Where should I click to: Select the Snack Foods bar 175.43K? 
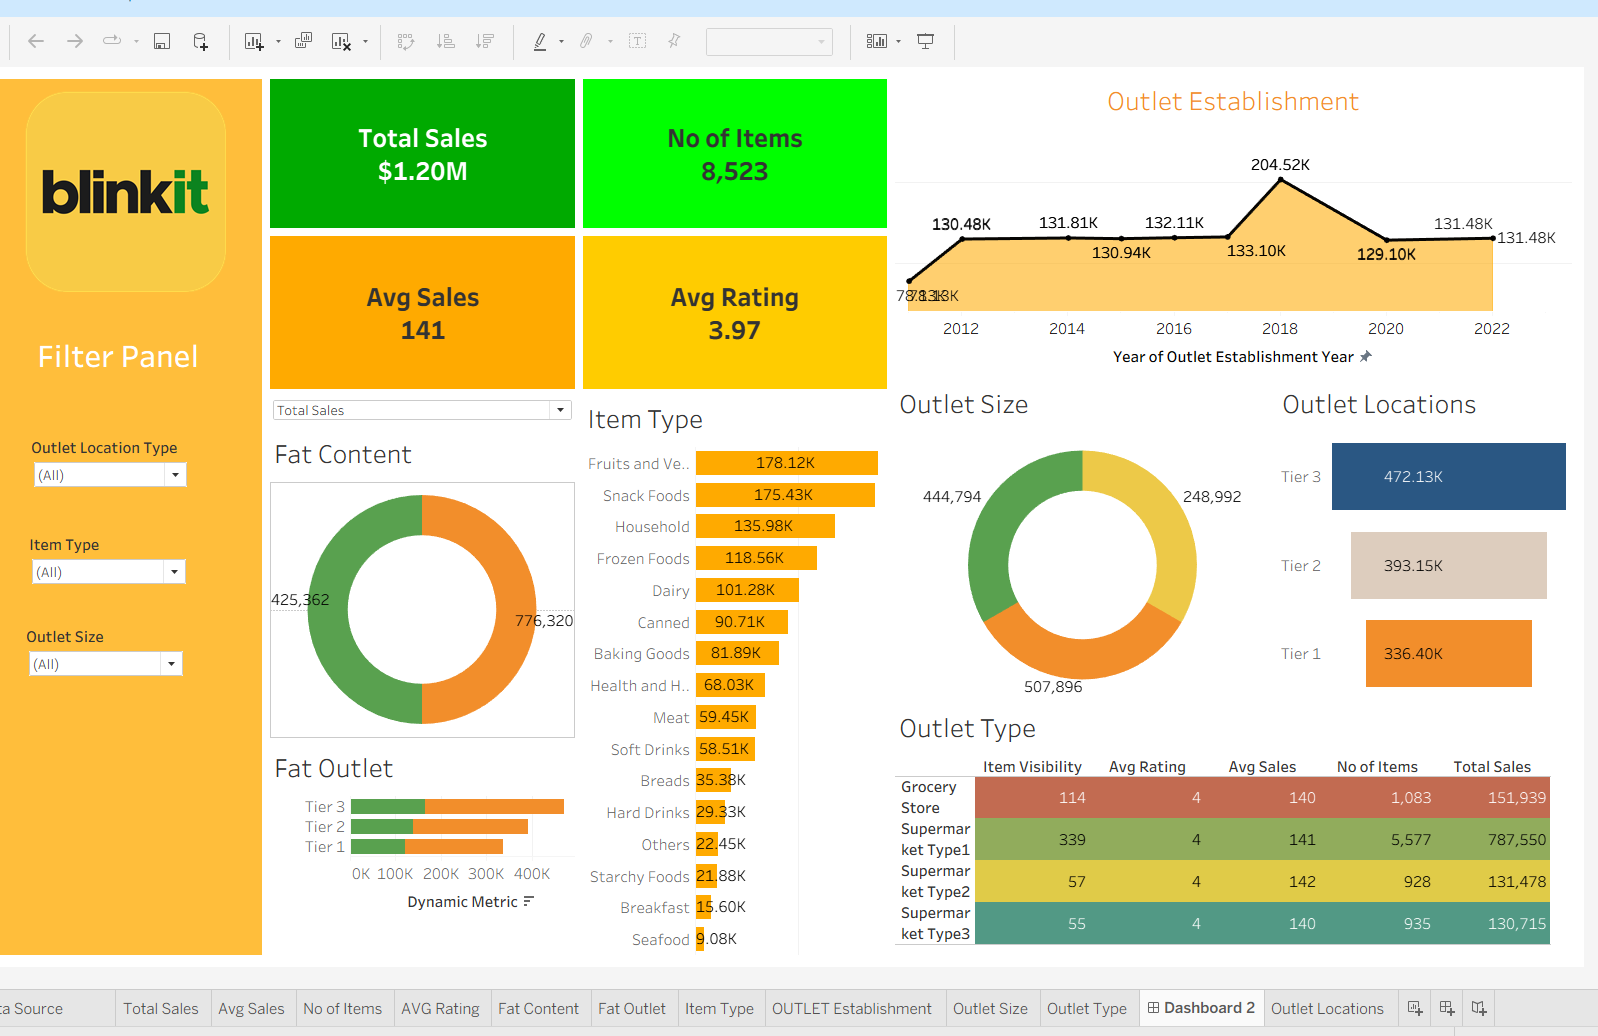pyautogui.click(x=785, y=495)
